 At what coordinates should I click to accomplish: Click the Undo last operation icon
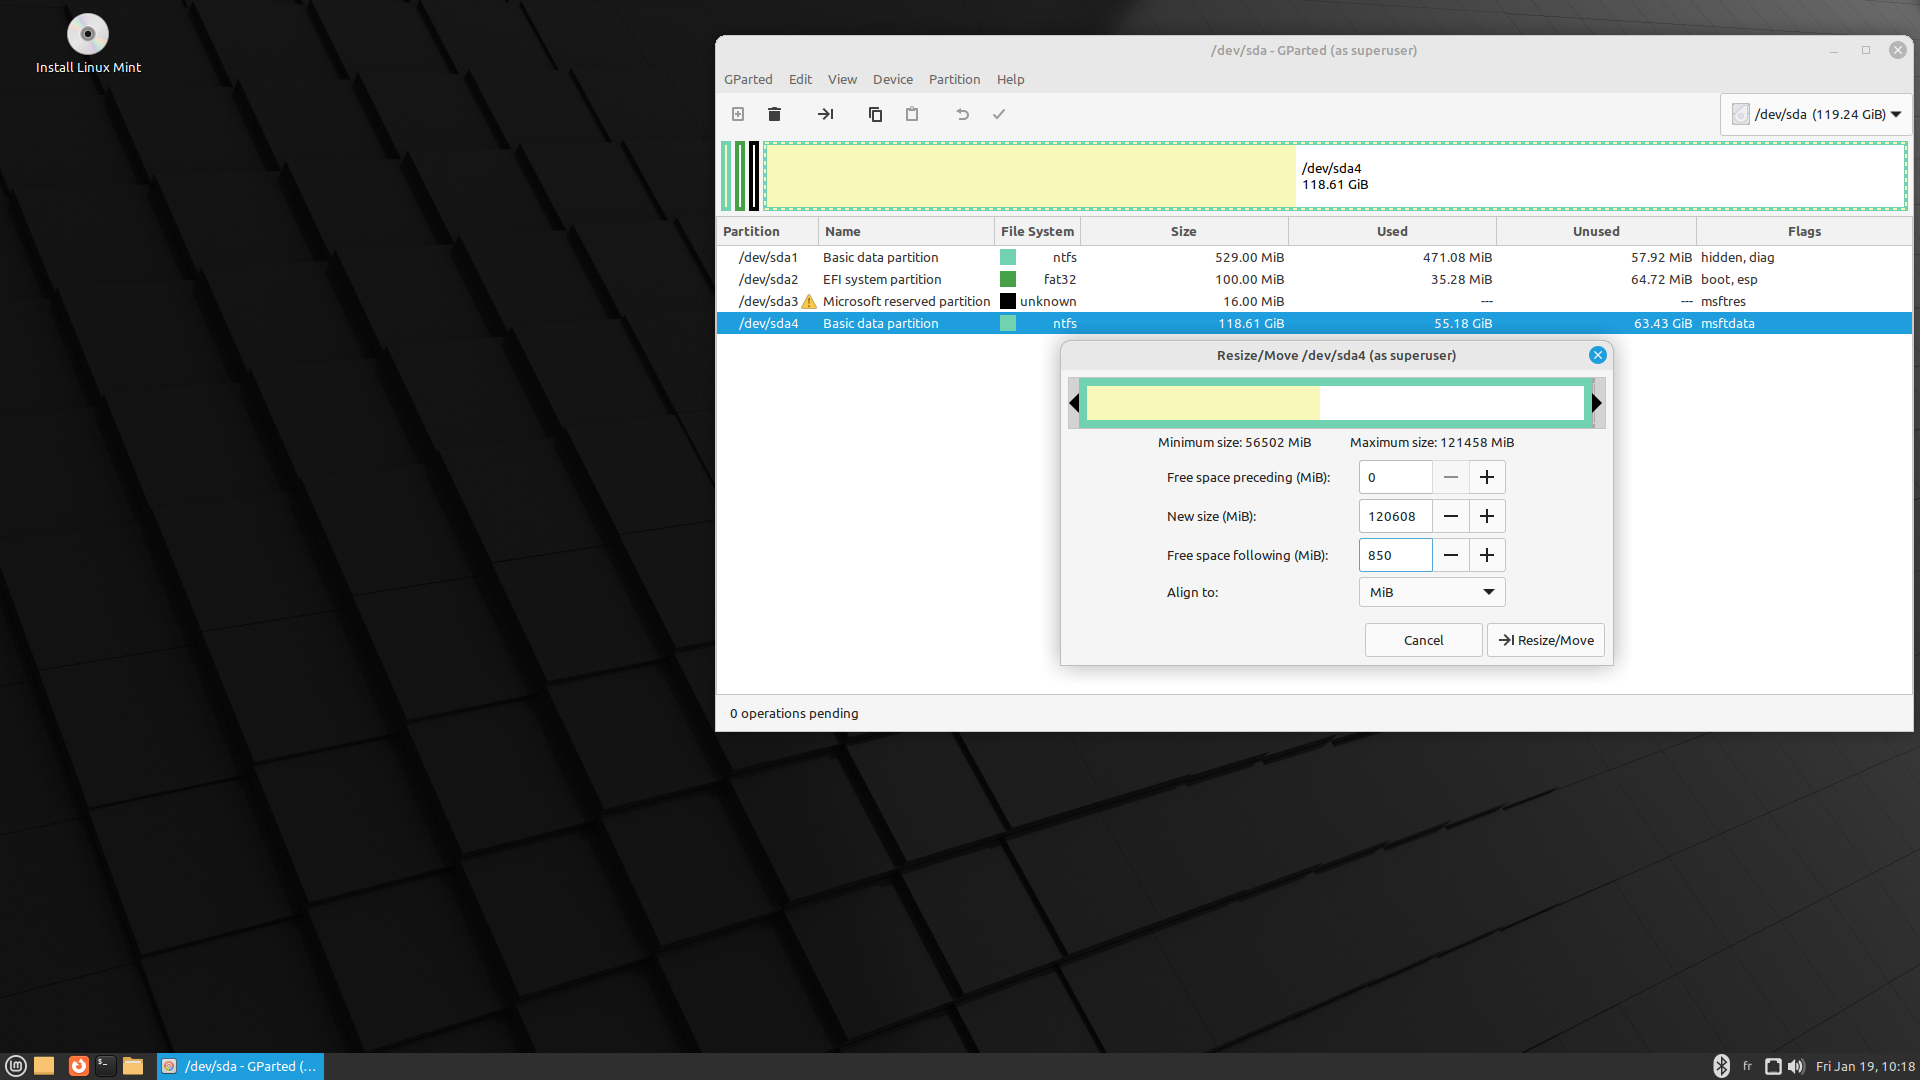point(962,114)
